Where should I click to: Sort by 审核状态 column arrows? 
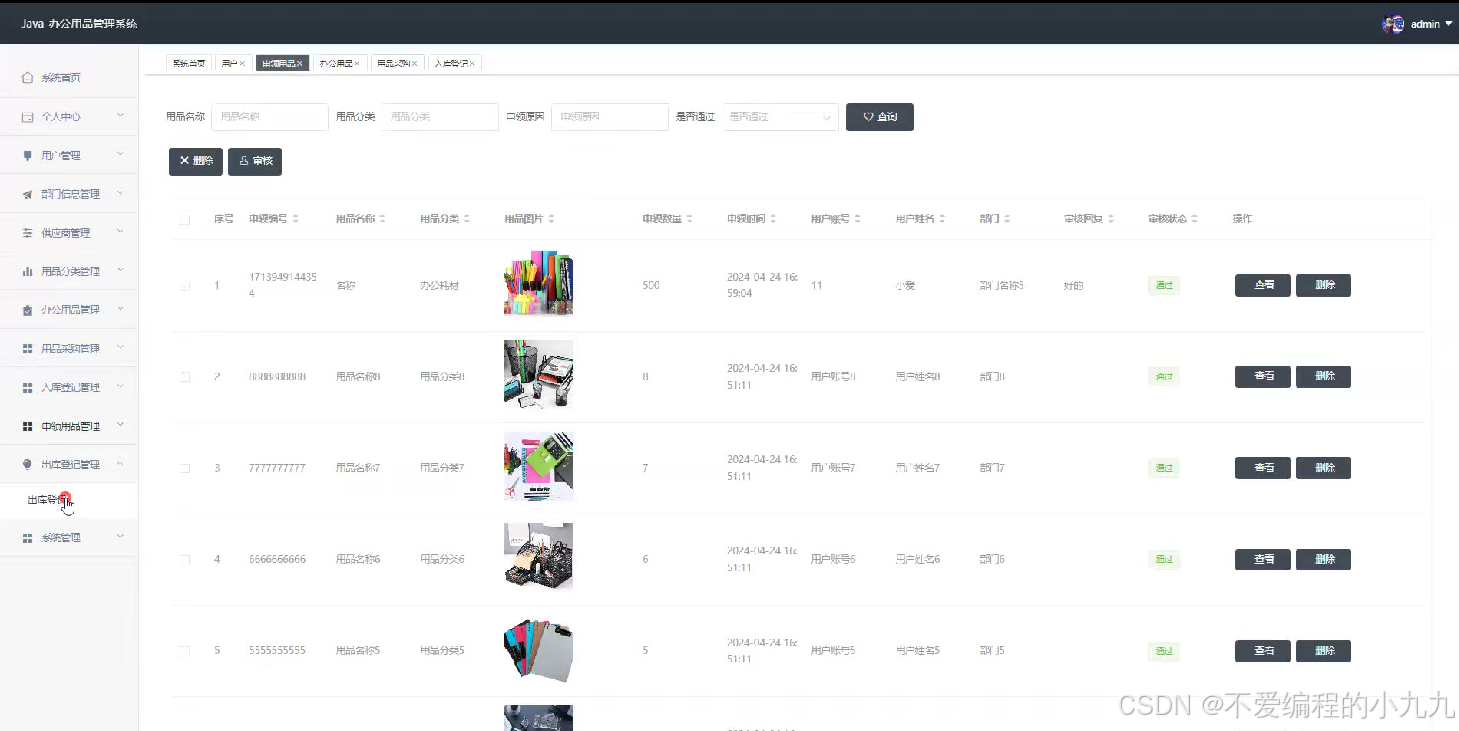pyautogui.click(x=1195, y=219)
